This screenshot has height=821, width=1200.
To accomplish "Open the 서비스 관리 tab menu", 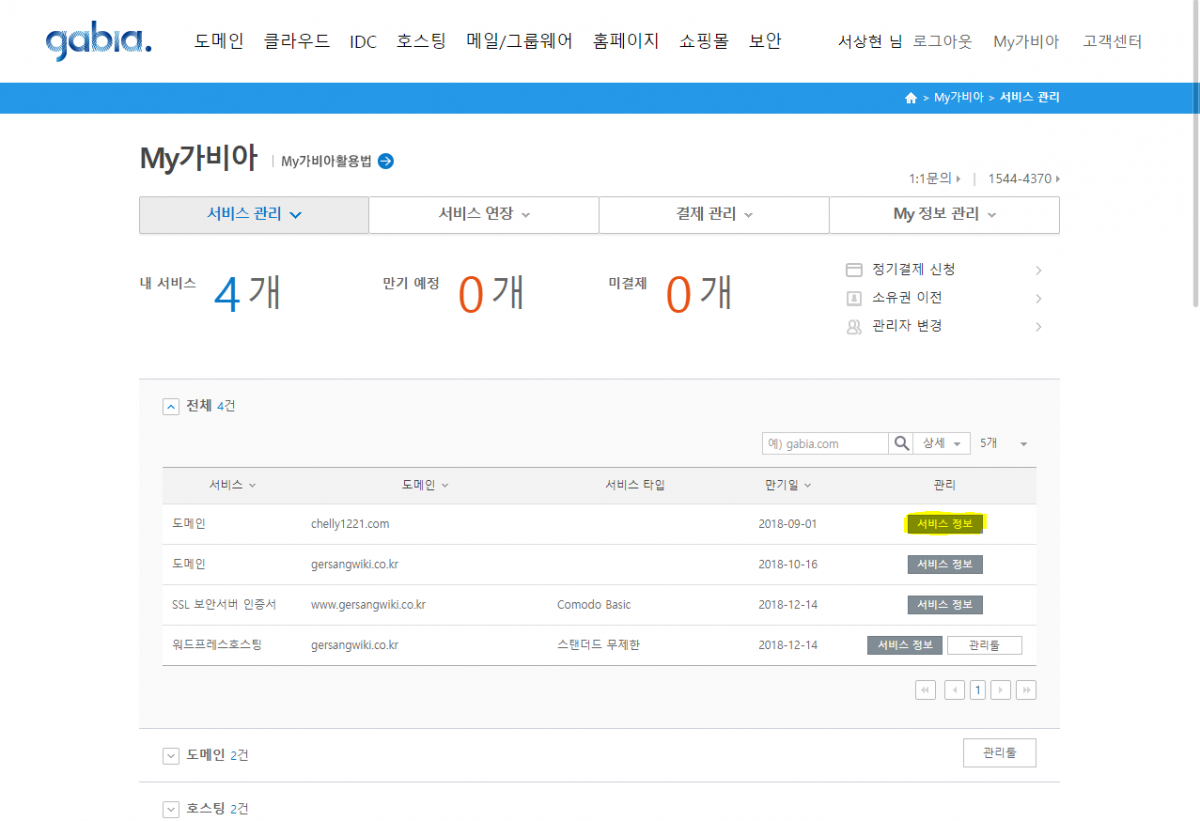I will click(254, 215).
